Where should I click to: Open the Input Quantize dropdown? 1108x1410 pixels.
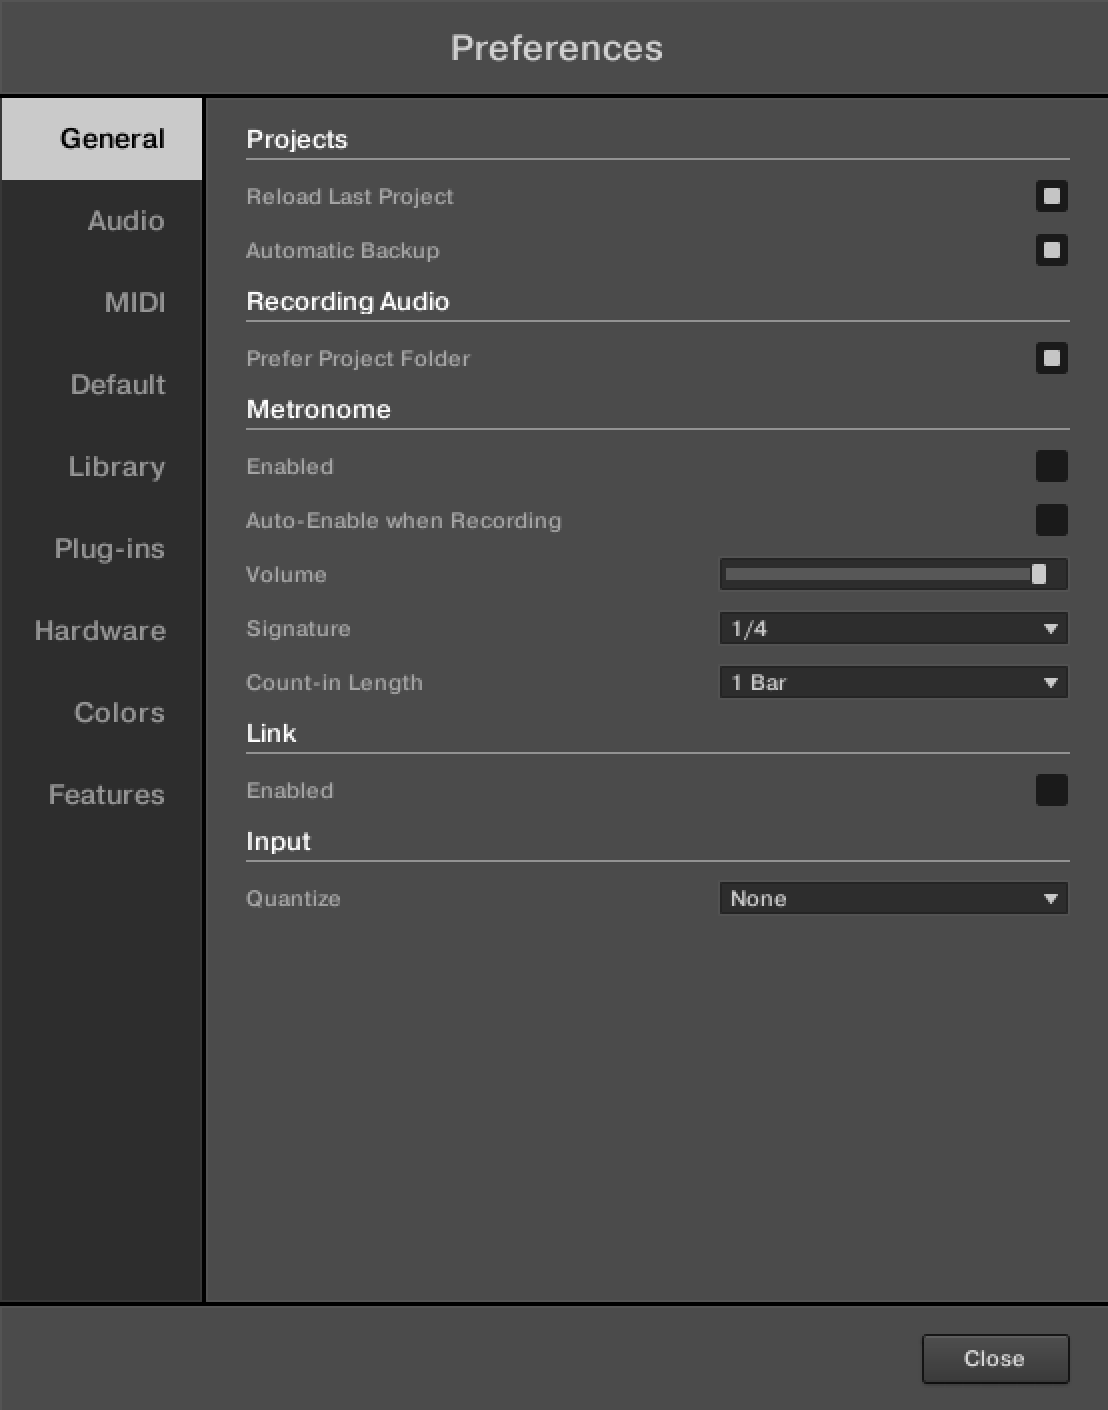(893, 898)
